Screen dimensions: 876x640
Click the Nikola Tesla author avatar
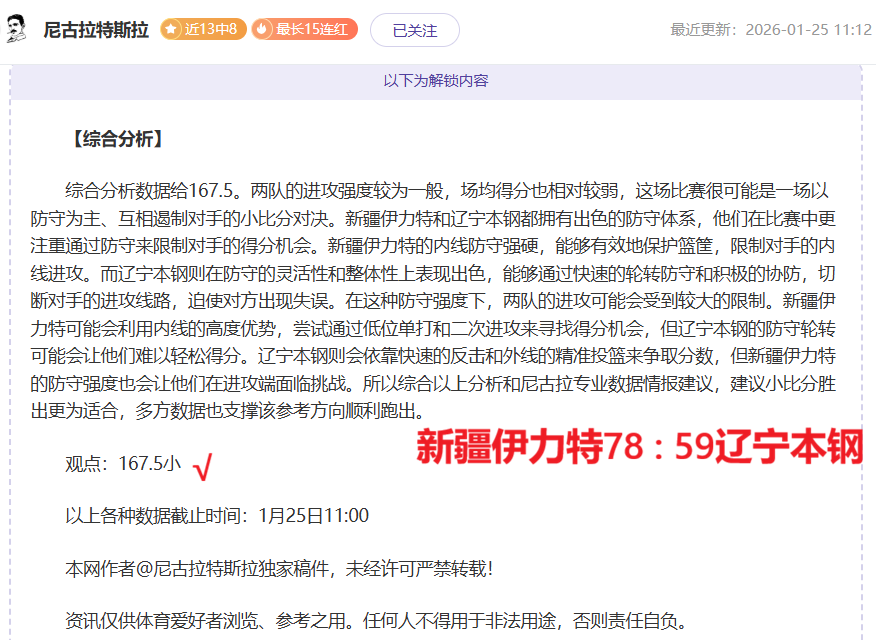[17, 30]
